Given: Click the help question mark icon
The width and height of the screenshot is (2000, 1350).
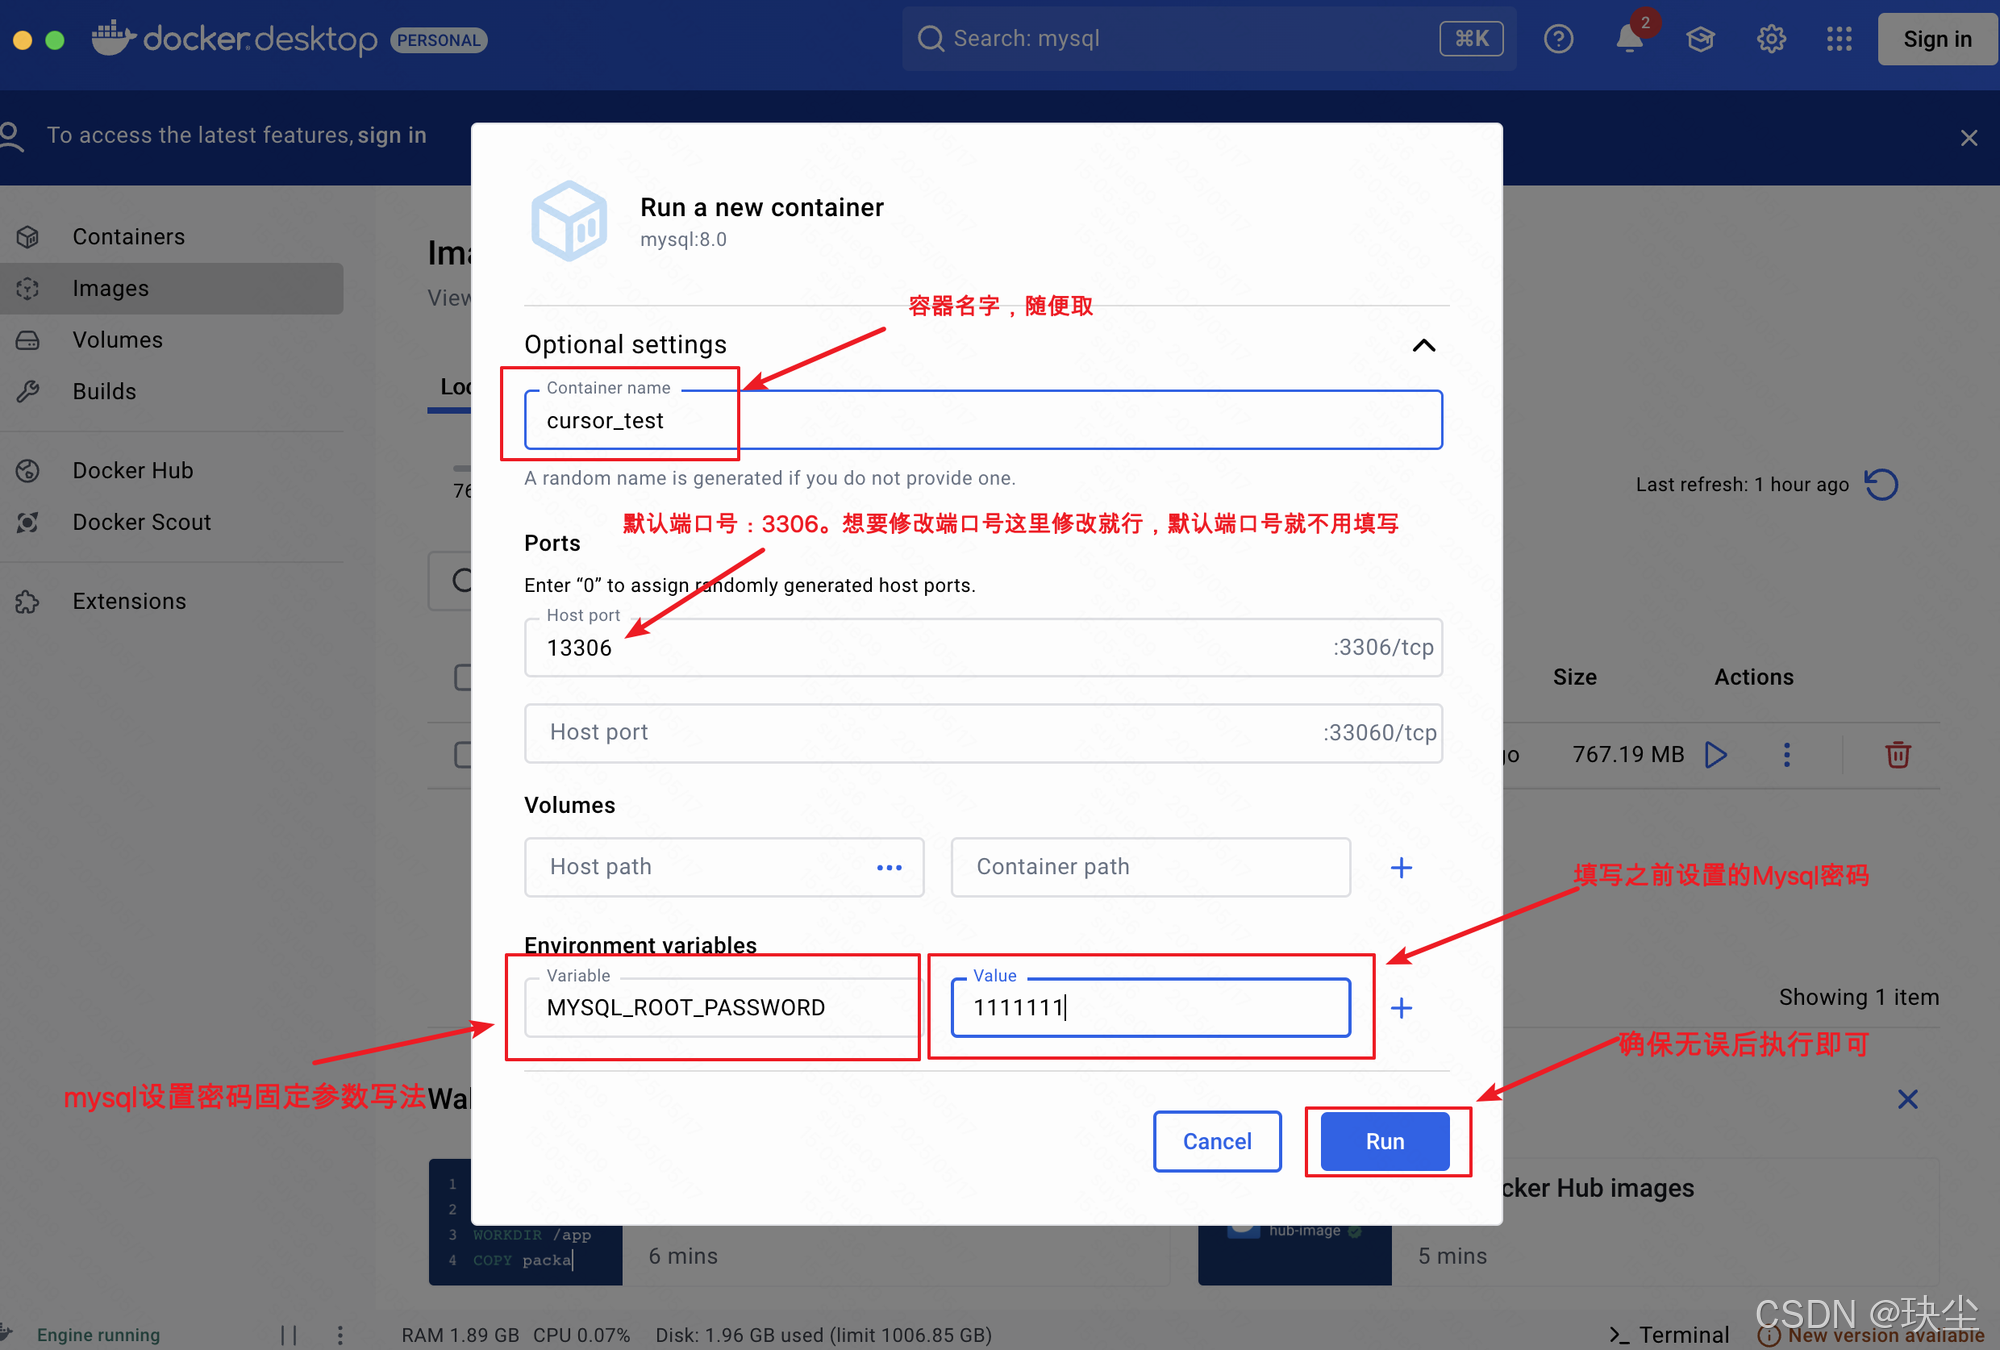Looking at the screenshot, I should 1558,40.
